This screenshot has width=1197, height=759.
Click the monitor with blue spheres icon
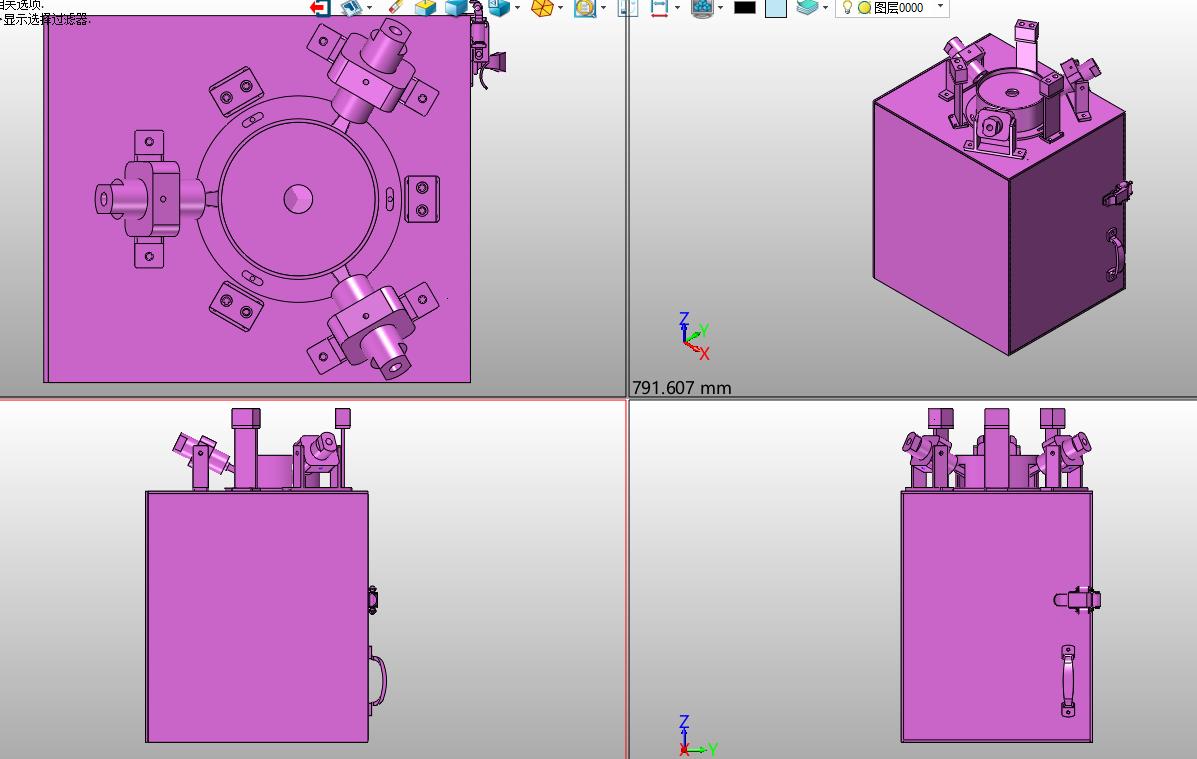click(x=702, y=8)
